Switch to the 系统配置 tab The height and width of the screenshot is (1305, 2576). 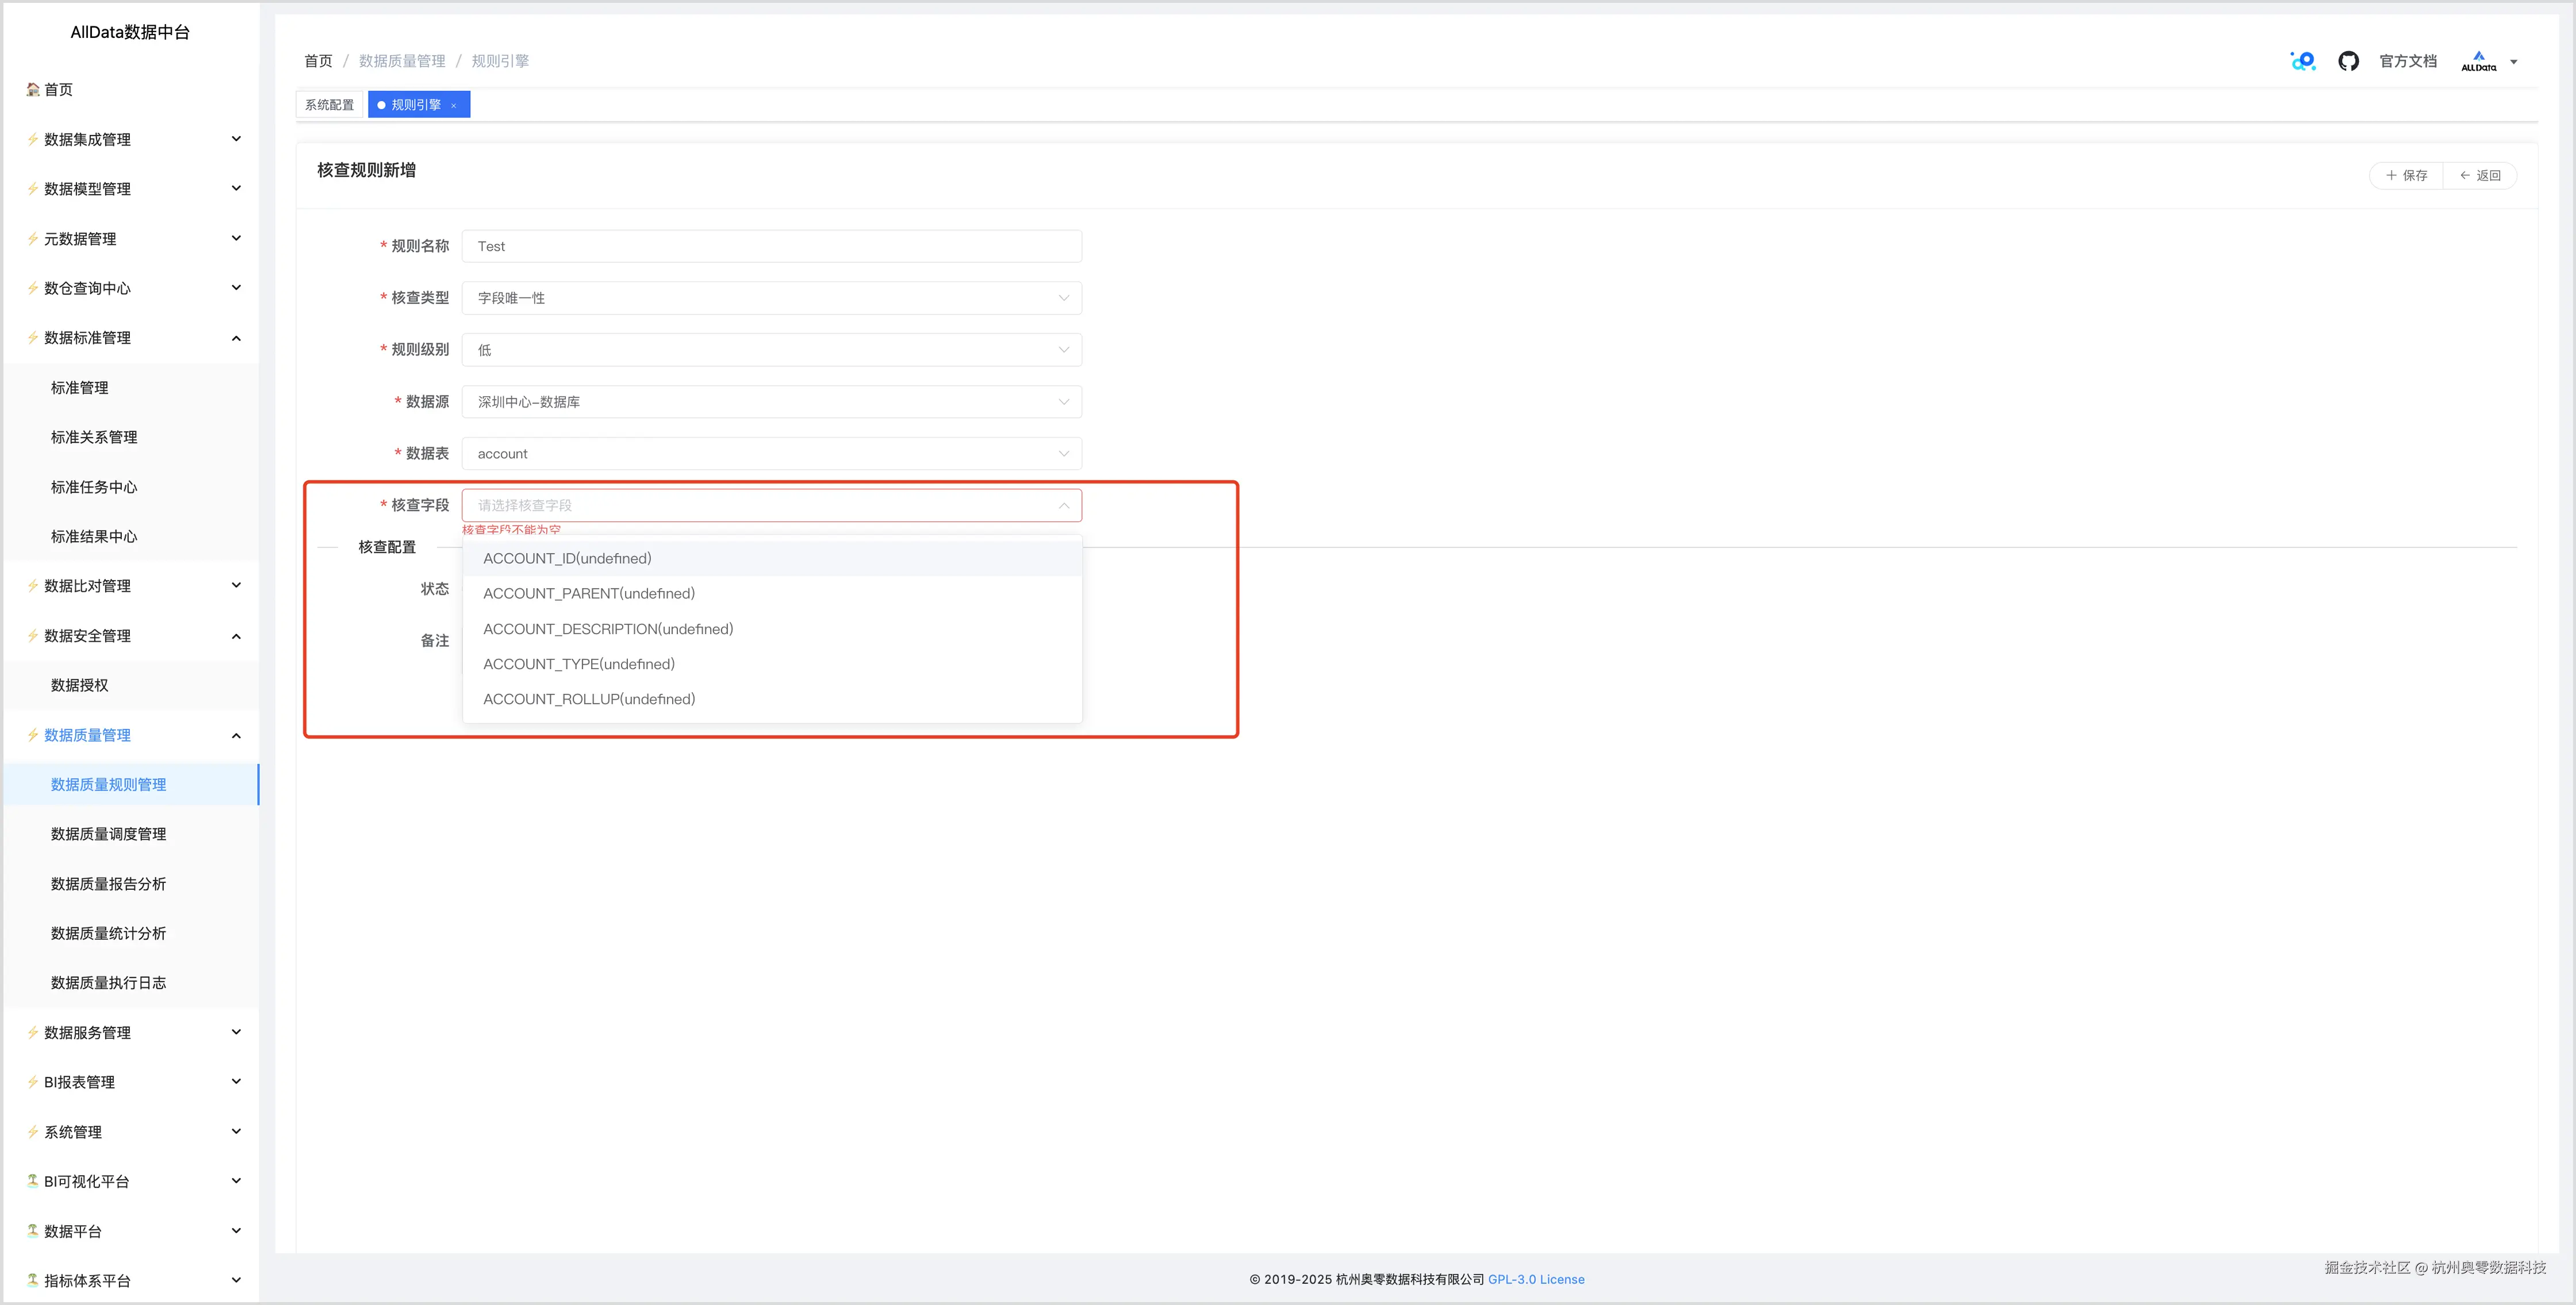[329, 105]
